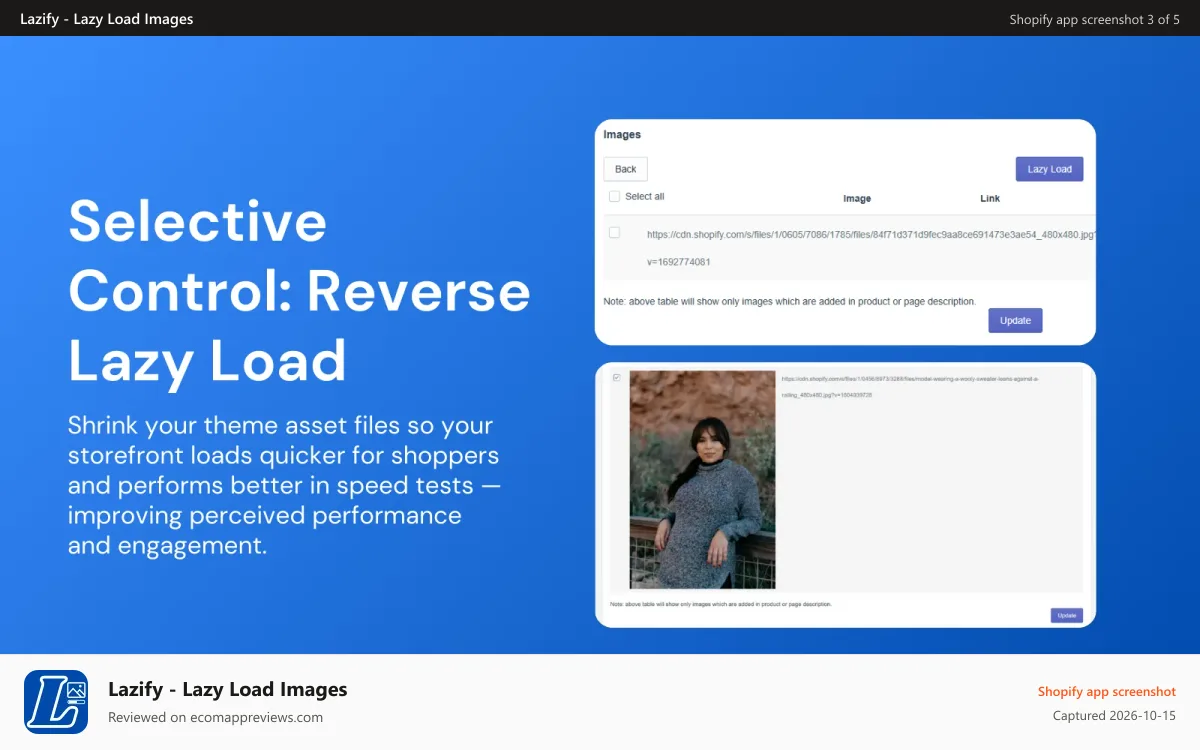Click the orange 'Shopify app screenshot' label
This screenshot has width=1200, height=750.
point(1106,691)
